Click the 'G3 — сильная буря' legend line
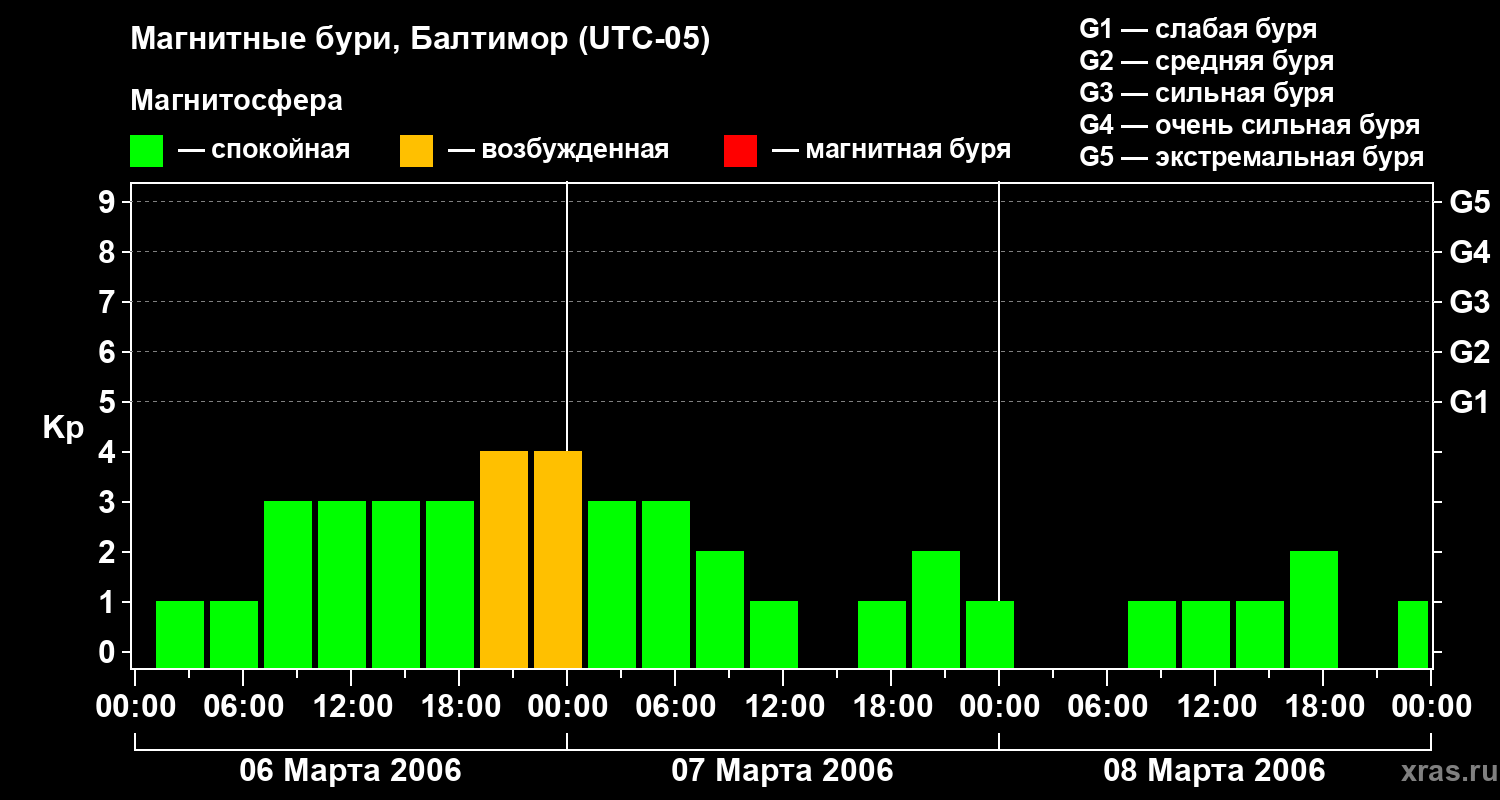The image size is (1500, 800). [x=1206, y=93]
